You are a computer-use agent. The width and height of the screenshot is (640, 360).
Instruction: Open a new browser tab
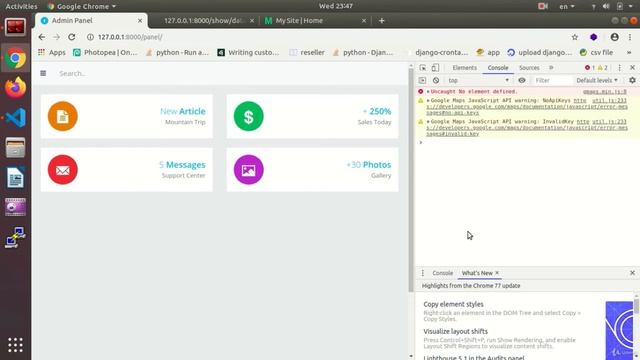point(381,20)
